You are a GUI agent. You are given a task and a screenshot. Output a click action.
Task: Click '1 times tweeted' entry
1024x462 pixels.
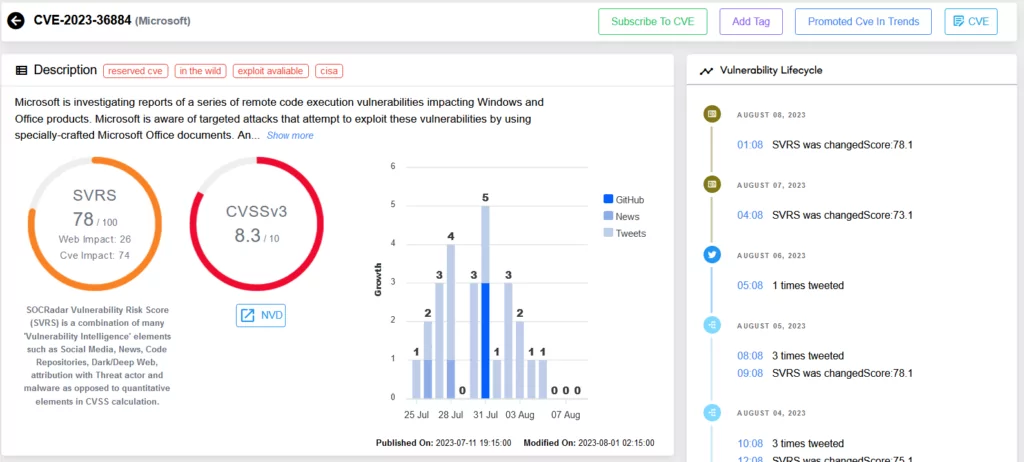[x=808, y=285]
